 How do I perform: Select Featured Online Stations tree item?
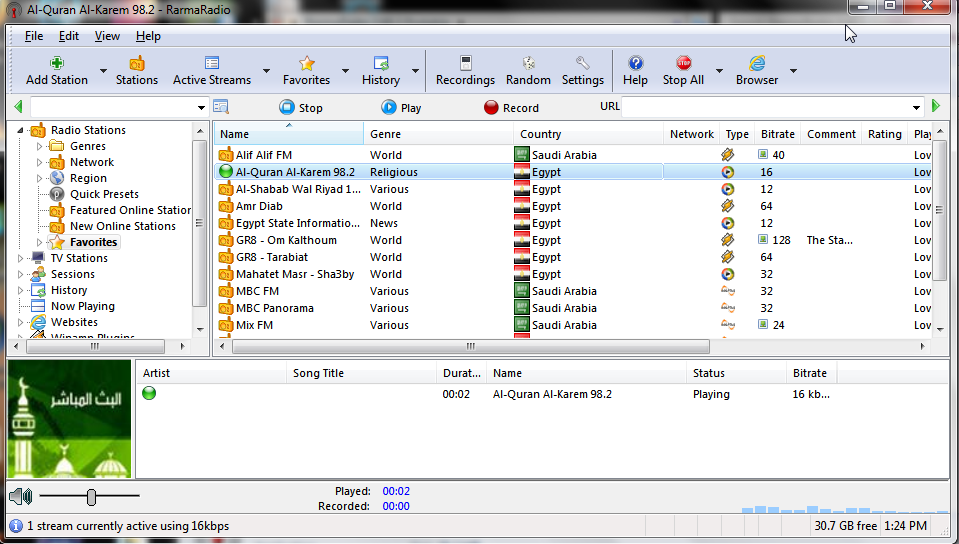click(x=130, y=210)
